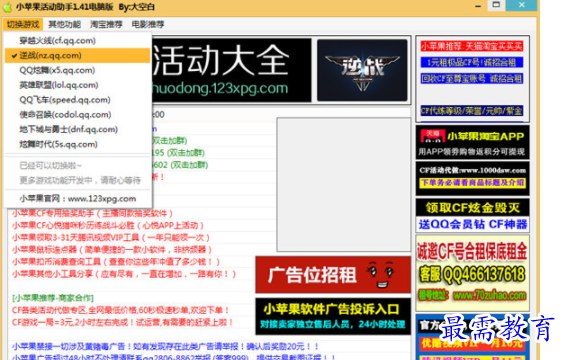Screen dimensions: 563x360
Task: Click the smiley face on 广告位招租
Action: [381, 275]
